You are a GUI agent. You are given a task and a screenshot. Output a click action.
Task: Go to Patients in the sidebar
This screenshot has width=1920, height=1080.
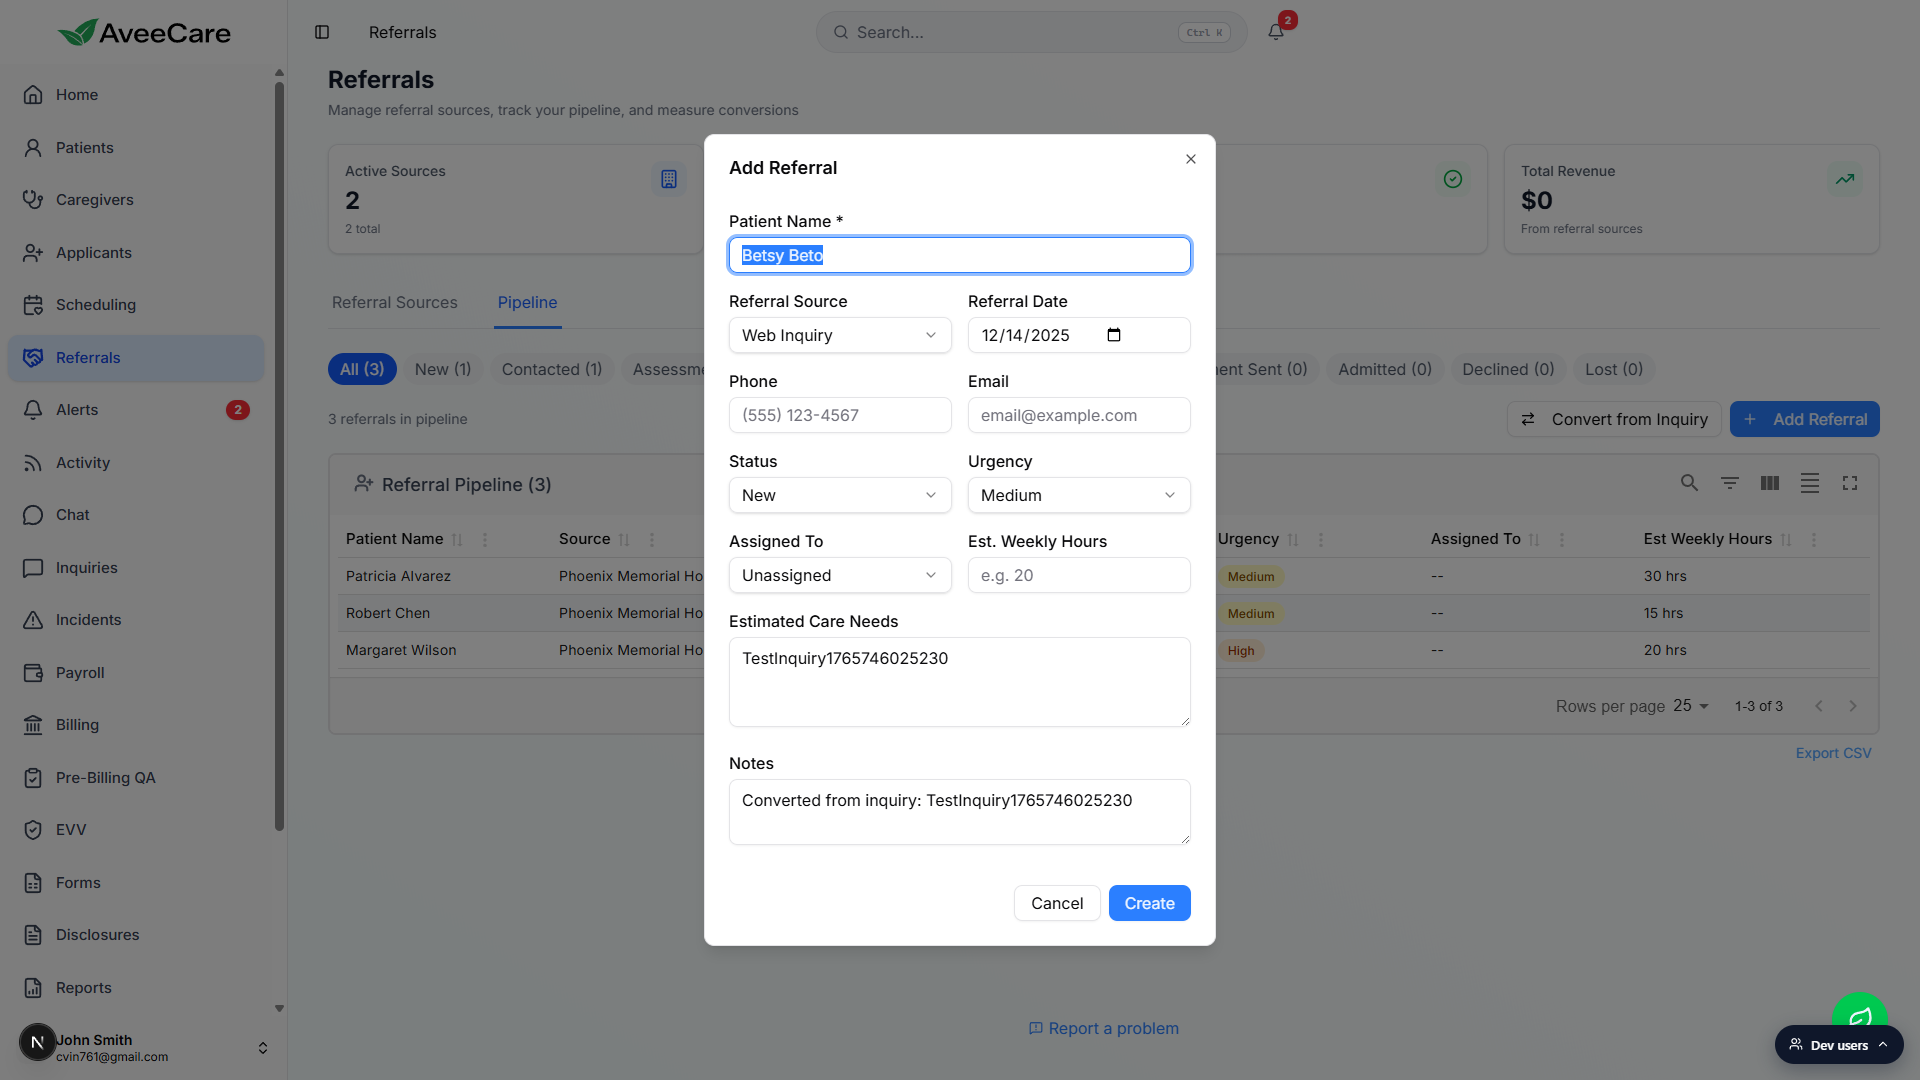(x=135, y=148)
